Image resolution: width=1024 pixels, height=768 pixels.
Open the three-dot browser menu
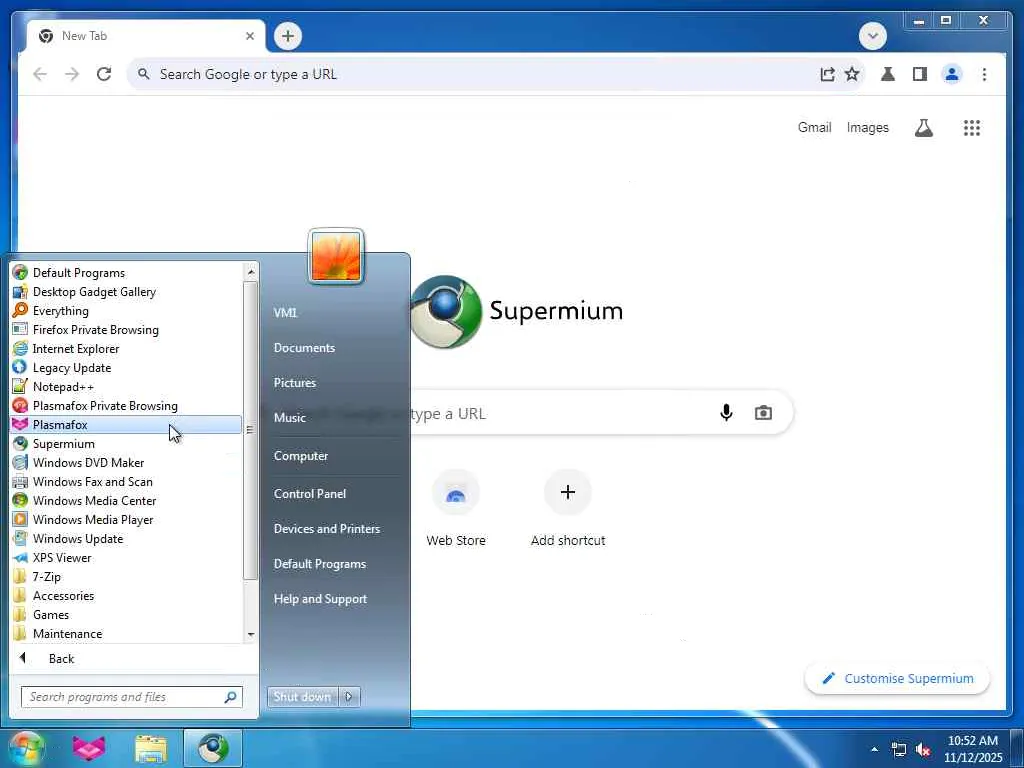(x=984, y=74)
